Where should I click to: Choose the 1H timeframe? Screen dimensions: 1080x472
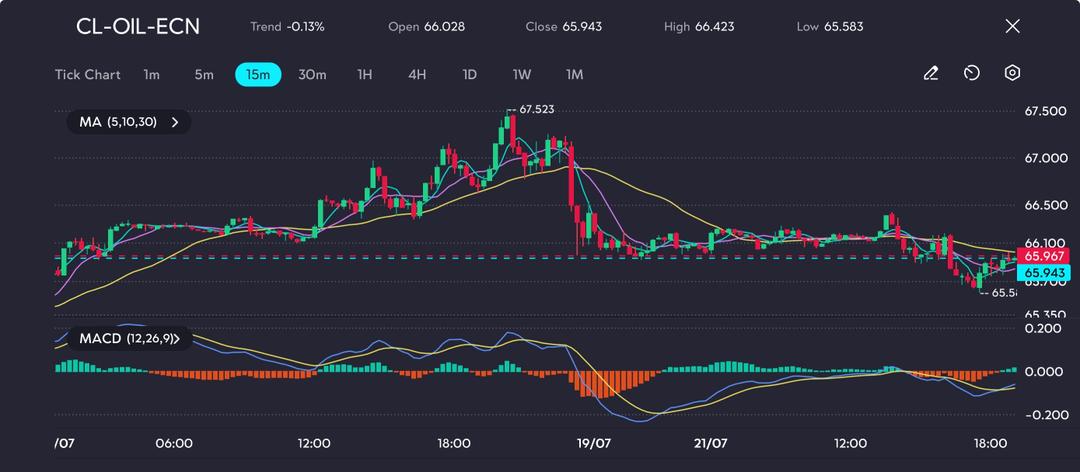(365, 75)
